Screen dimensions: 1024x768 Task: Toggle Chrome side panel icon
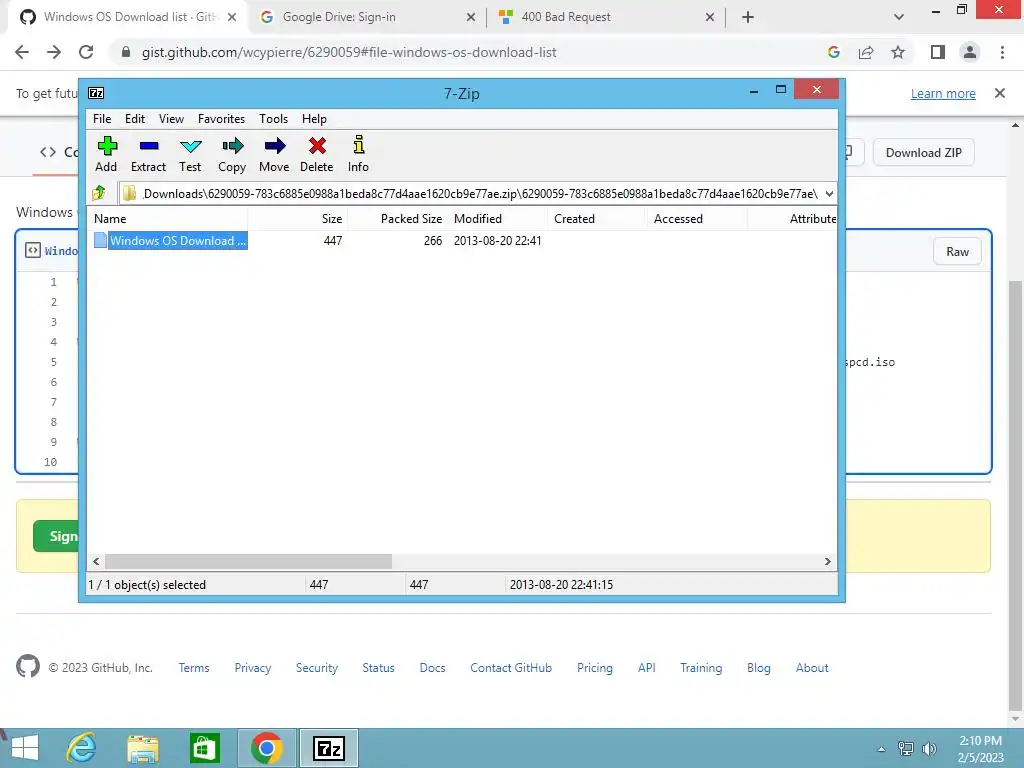pyautogui.click(x=938, y=52)
